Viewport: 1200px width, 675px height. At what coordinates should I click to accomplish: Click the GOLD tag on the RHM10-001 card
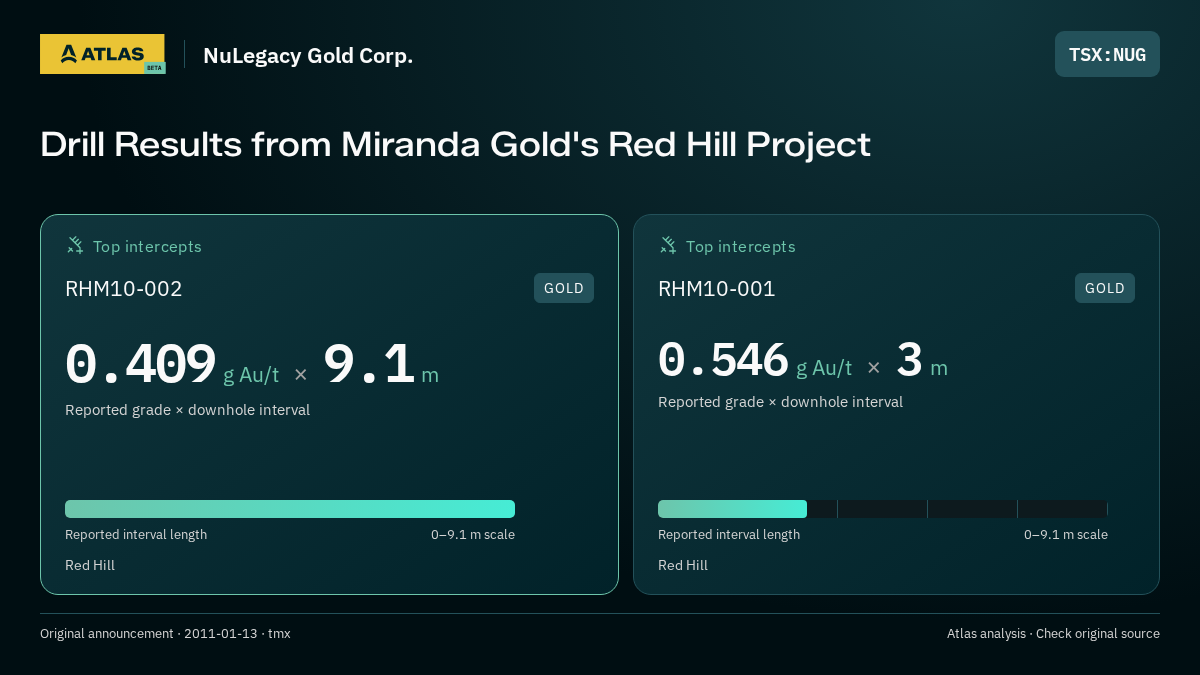1105,288
